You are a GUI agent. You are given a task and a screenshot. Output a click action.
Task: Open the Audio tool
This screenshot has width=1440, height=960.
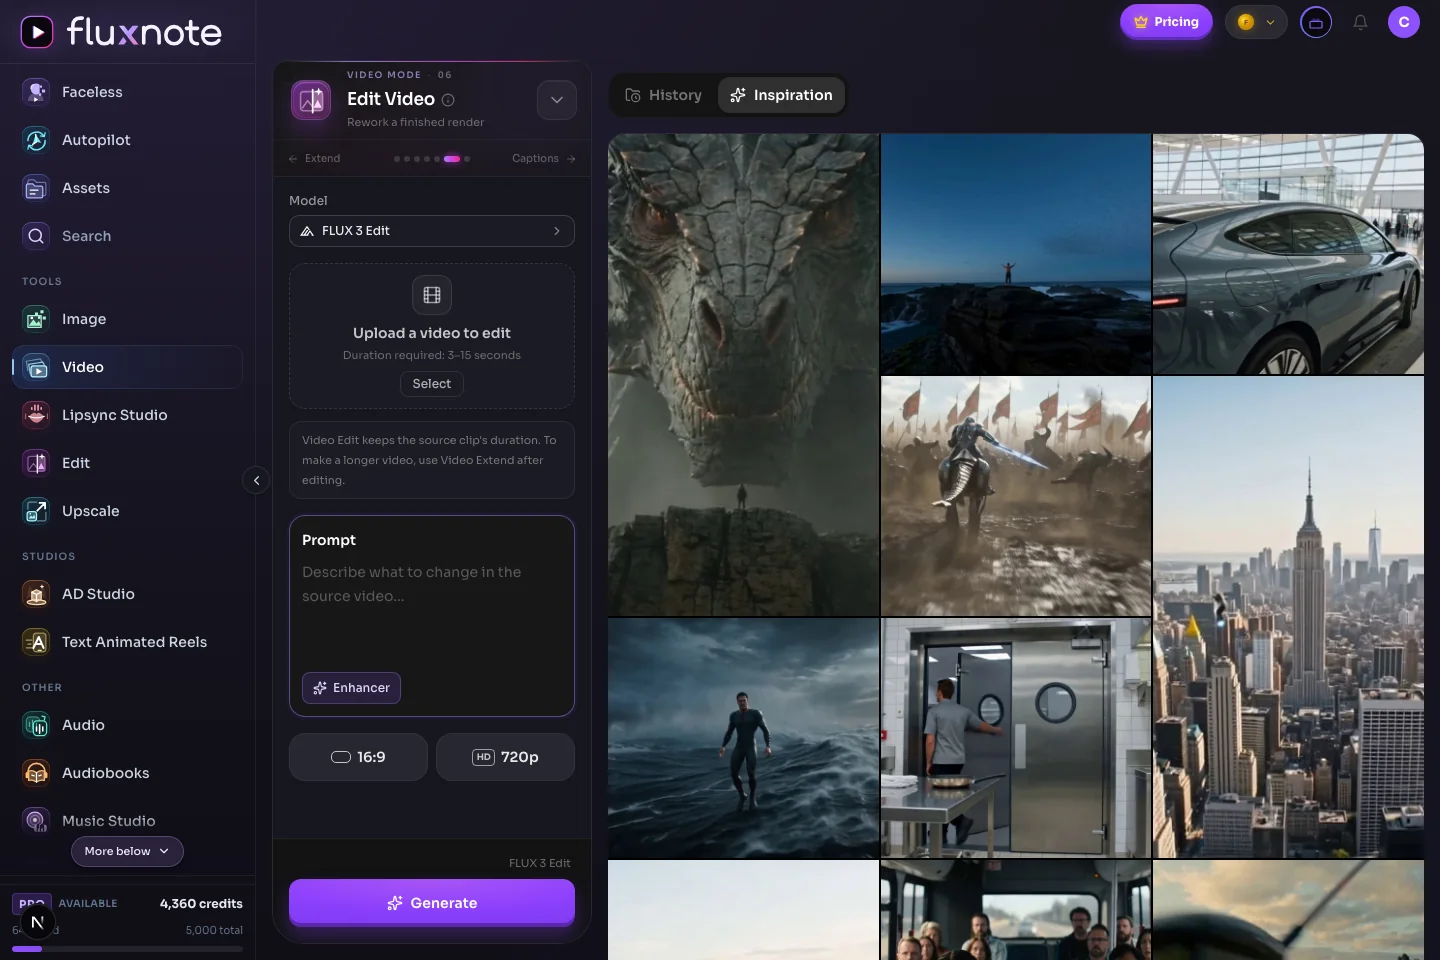[x=127, y=725]
